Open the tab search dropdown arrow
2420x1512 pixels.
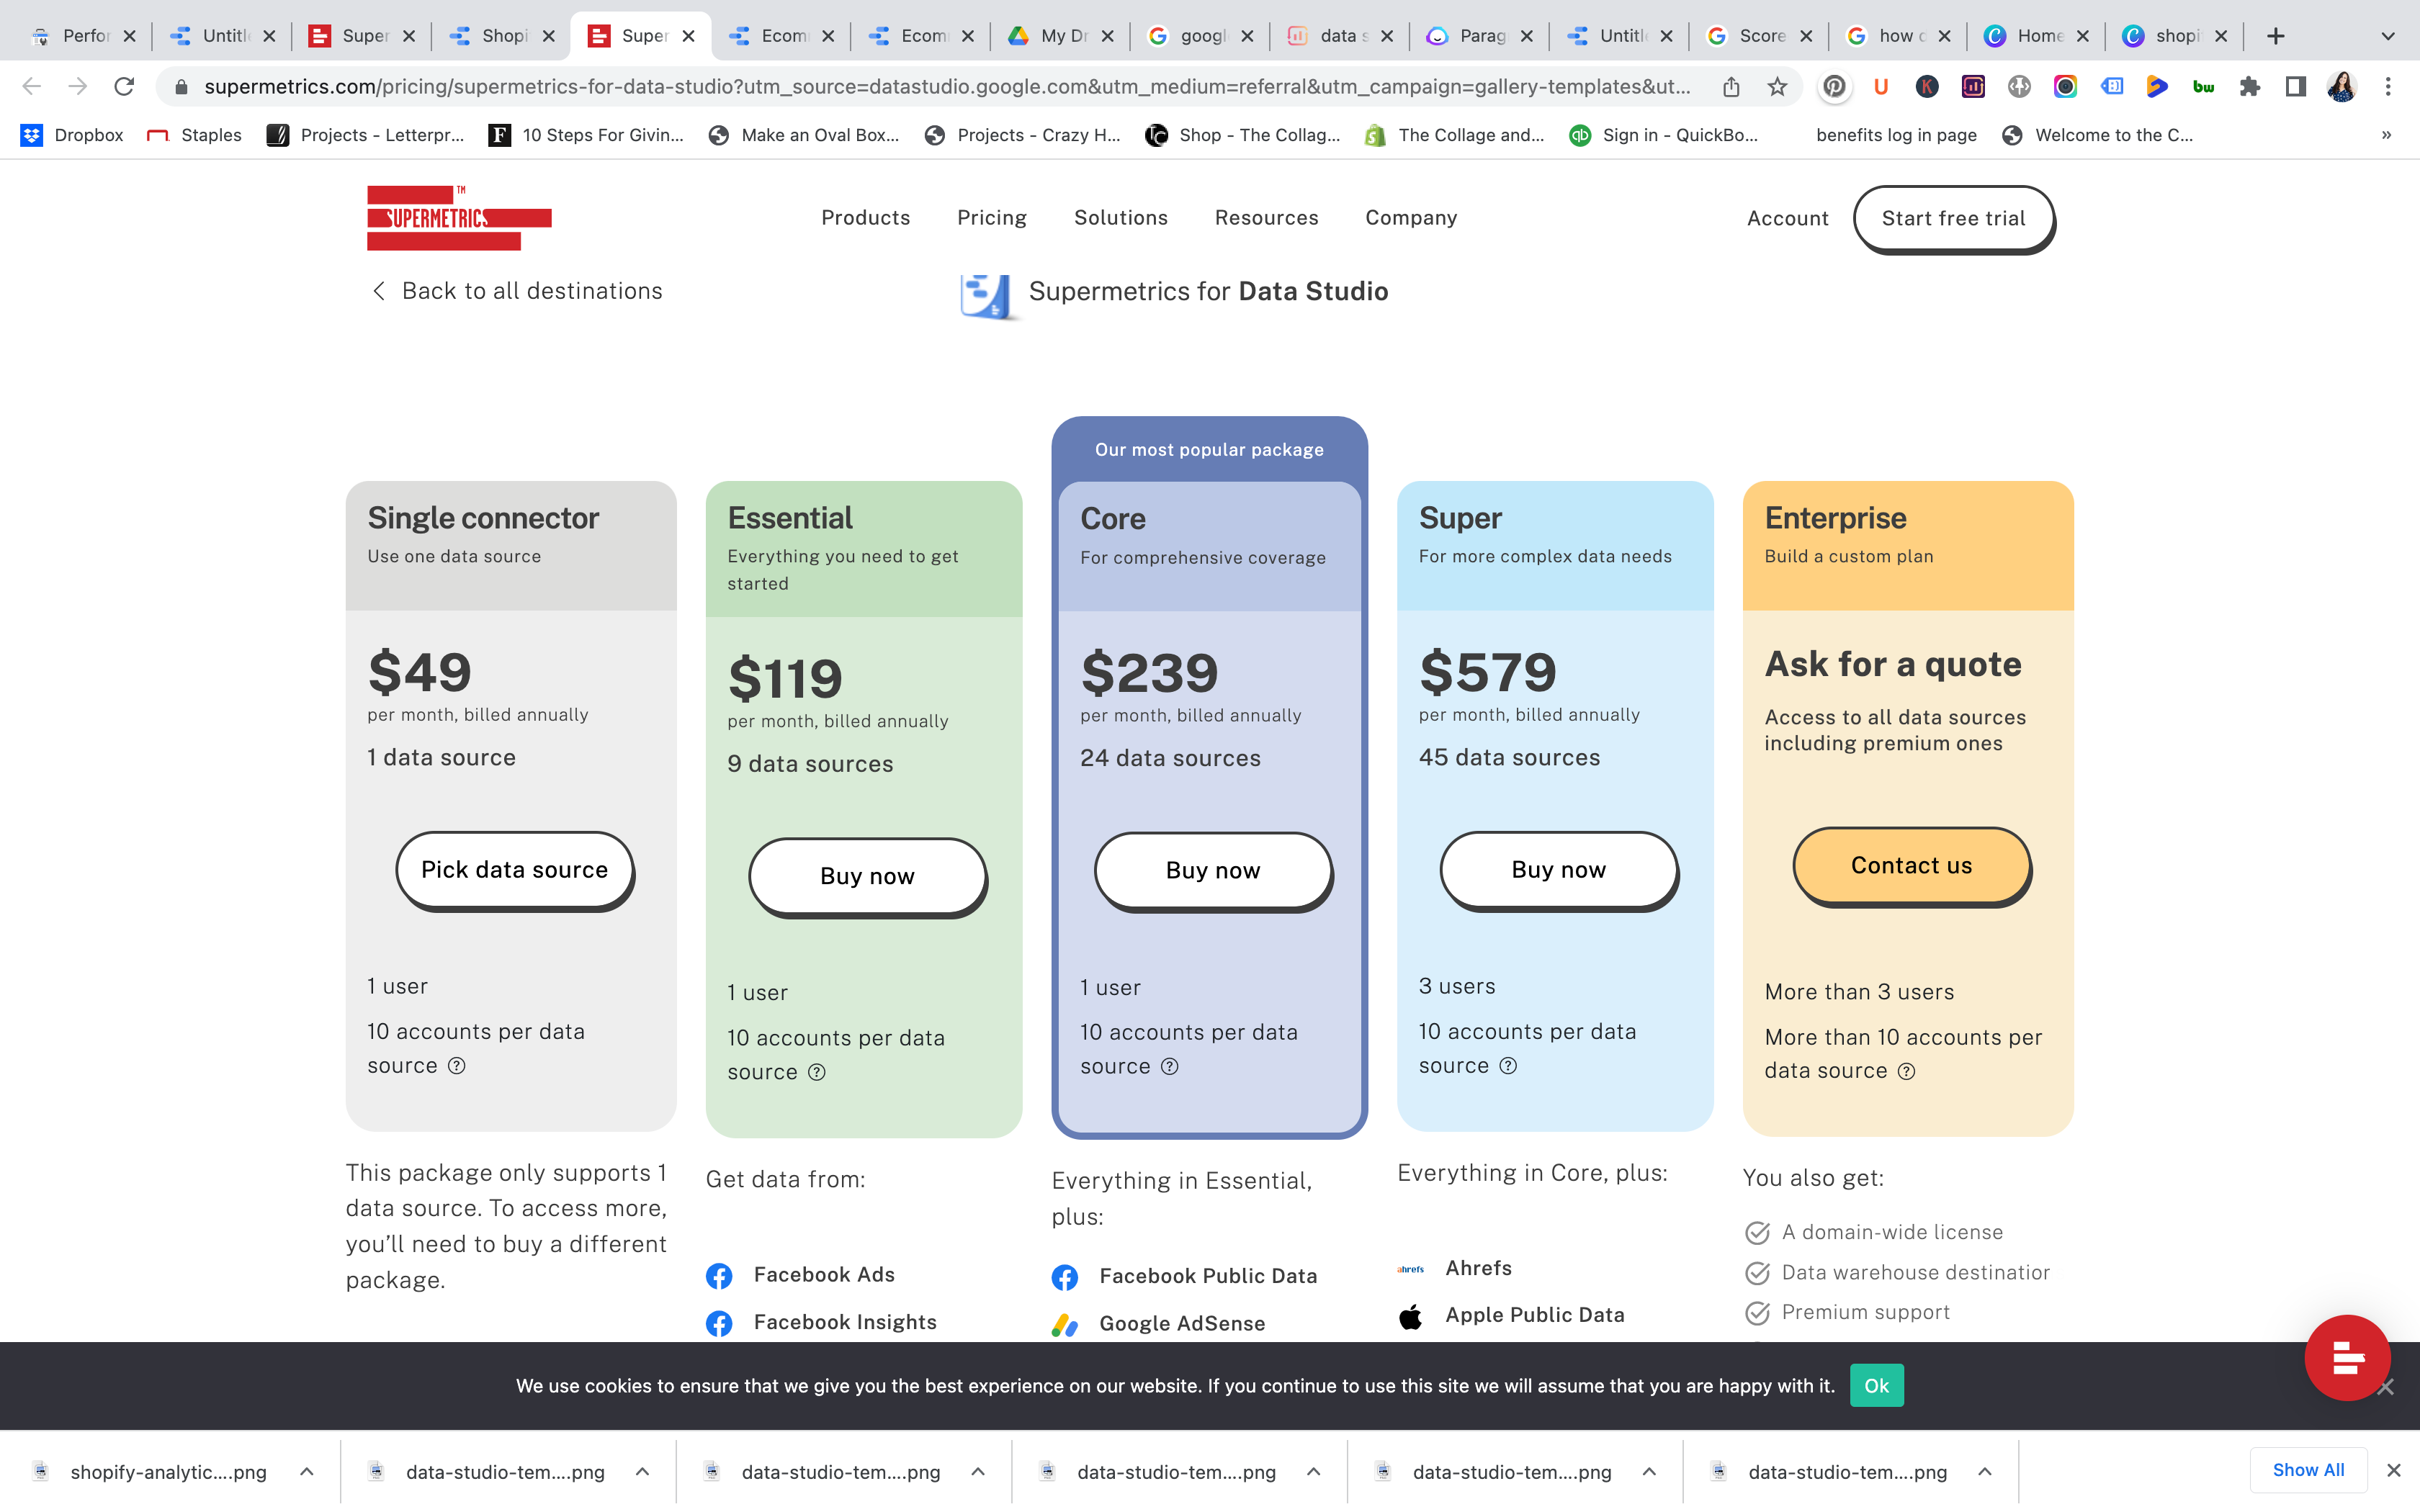[x=2388, y=36]
